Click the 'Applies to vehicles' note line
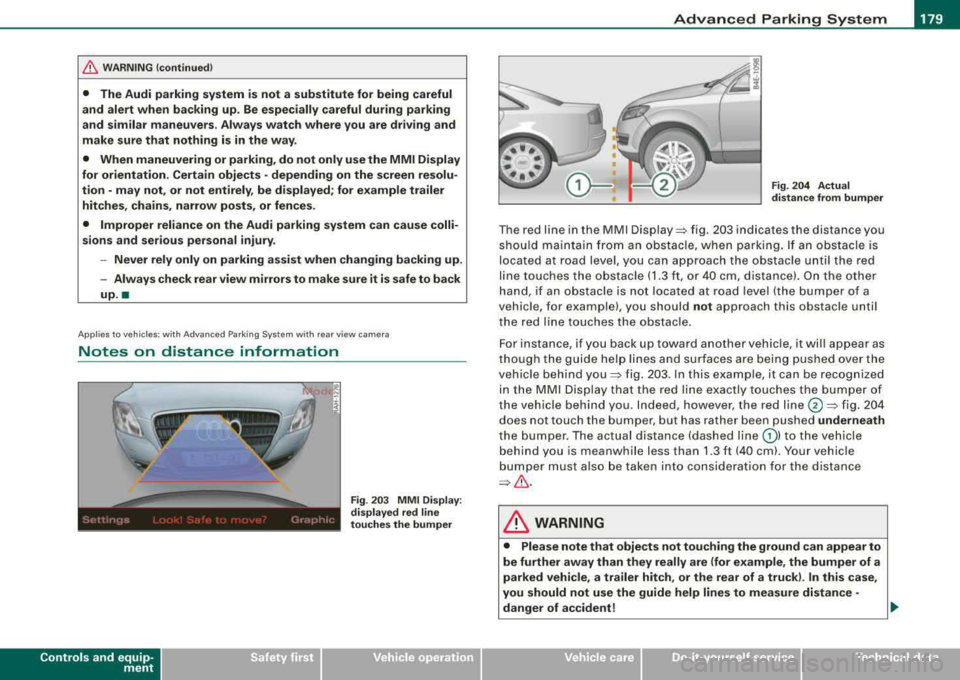Screen dimensions: 960x680 point(233,334)
